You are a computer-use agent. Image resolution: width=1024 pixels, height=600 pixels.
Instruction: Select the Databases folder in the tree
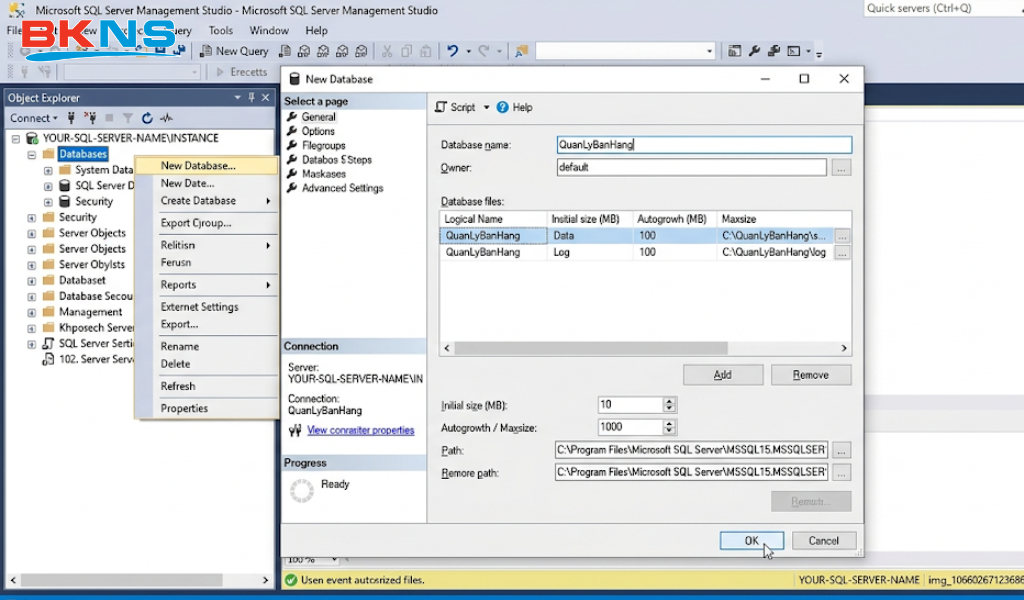(x=82, y=154)
